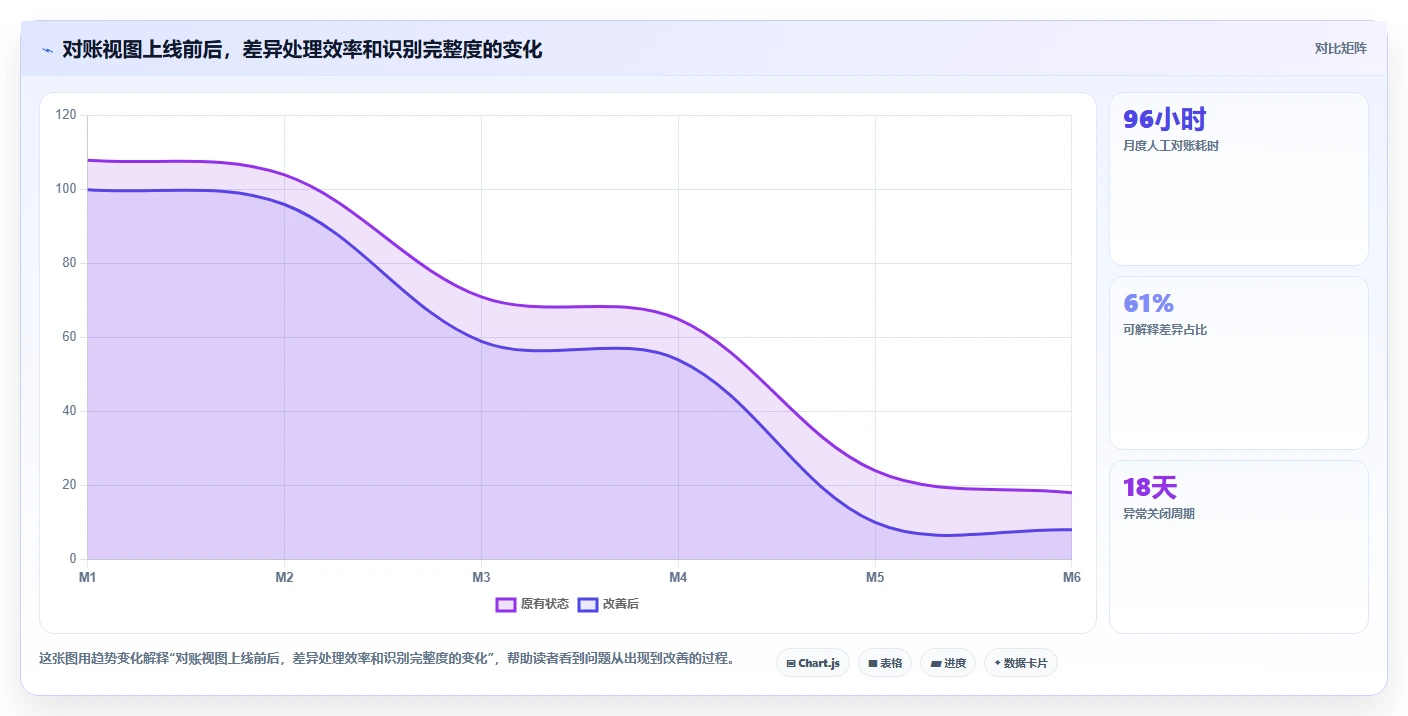Click the M4 x-axis label

click(x=678, y=578)
